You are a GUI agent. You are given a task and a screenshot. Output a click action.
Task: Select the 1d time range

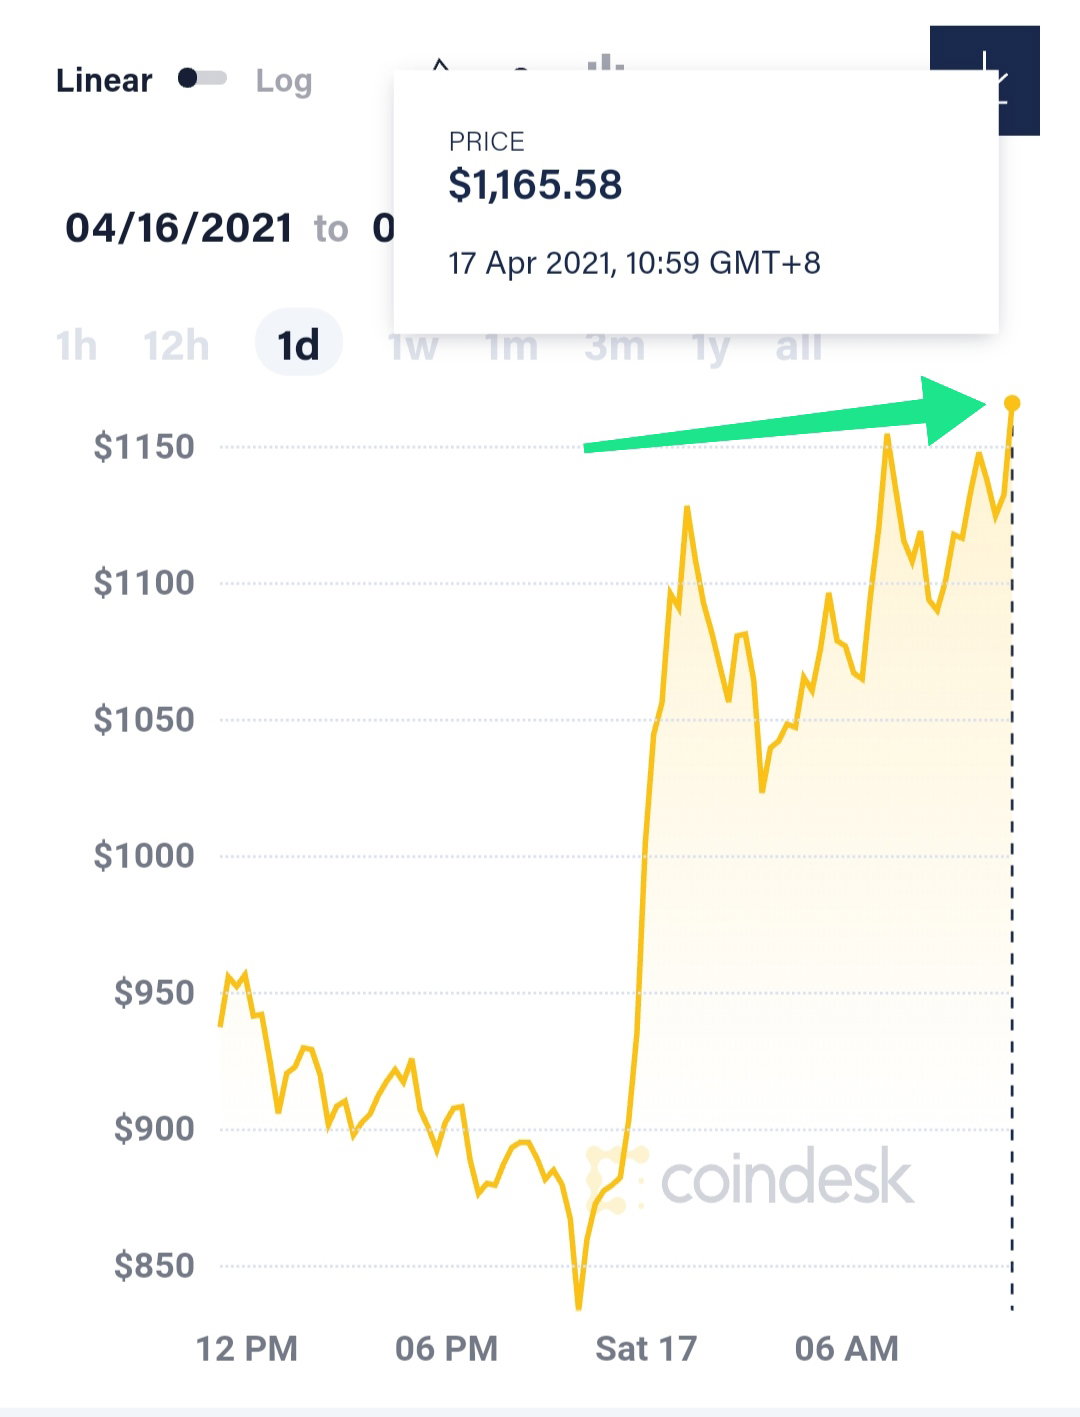point(298,345)
